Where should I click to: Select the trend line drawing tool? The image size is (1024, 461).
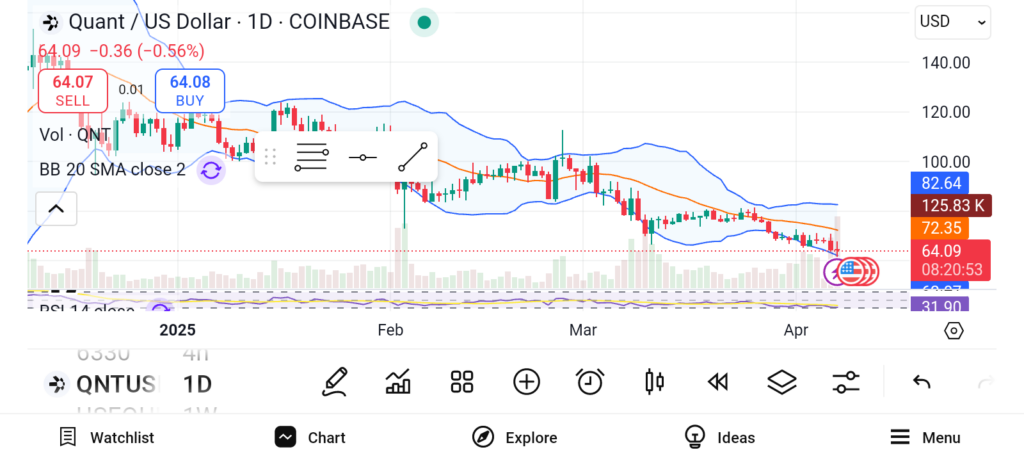click(x=413, y=157)
